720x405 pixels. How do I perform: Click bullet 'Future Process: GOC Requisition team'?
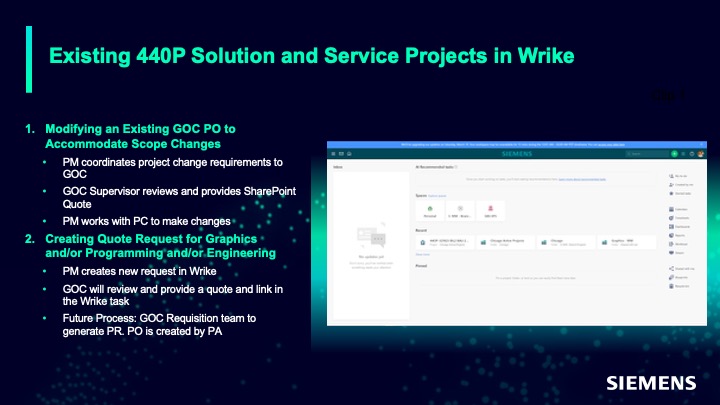pos(159,325)
